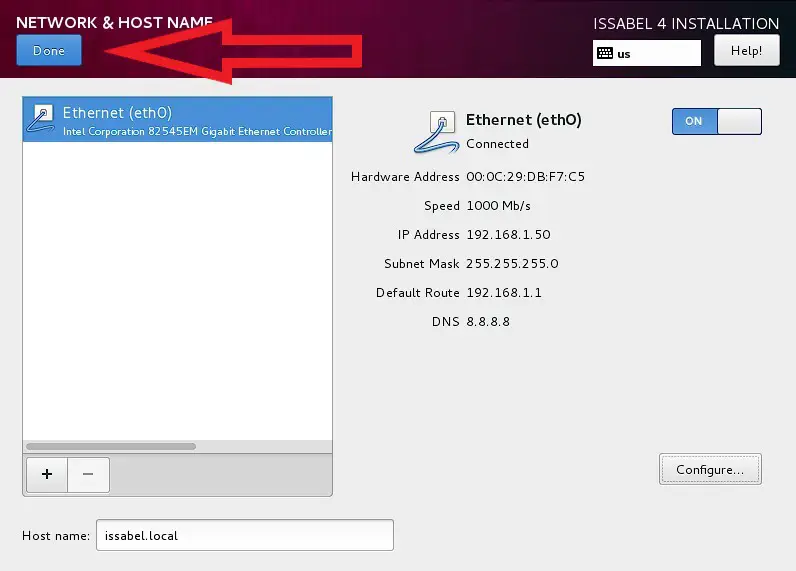
Task: Click the keyboard icon beside us
Action: pos(605,53)
